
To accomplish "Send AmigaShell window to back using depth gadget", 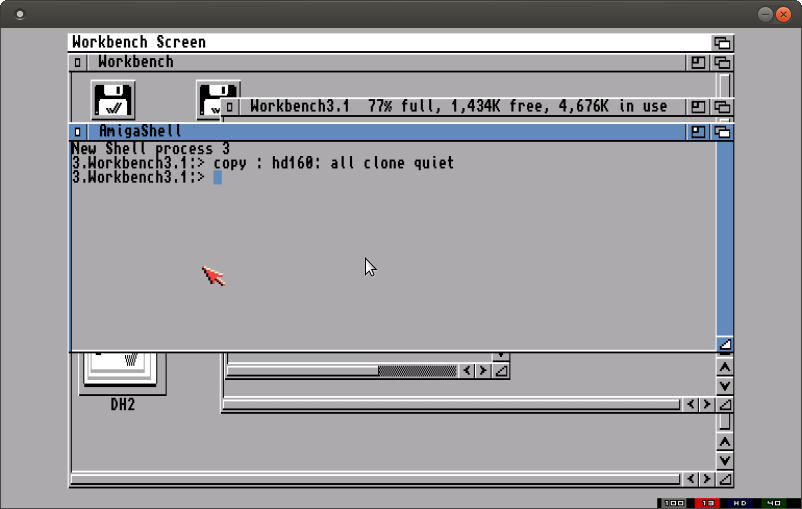I will pyautogui.click(x=723, y=132).
